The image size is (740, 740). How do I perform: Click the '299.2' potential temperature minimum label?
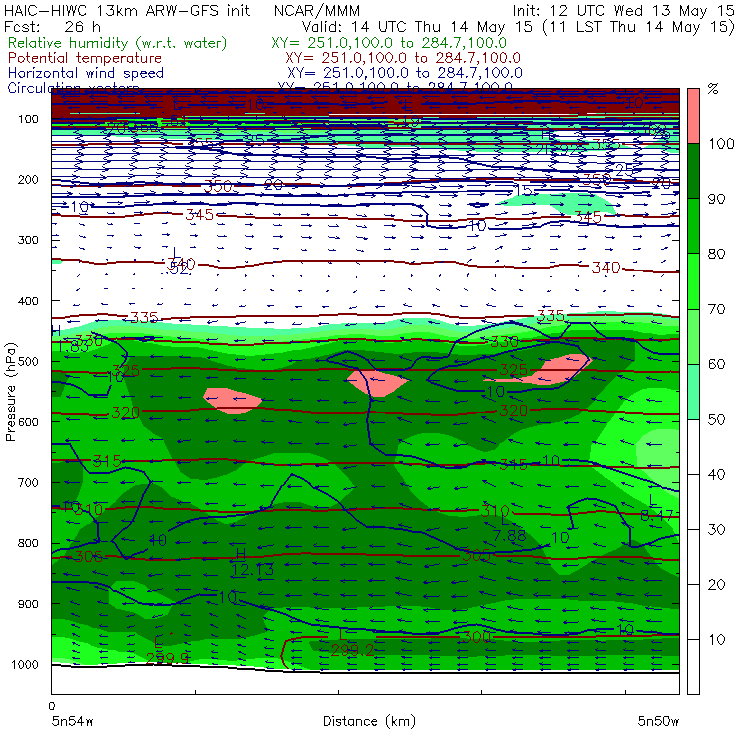click(x=353, y=651)
